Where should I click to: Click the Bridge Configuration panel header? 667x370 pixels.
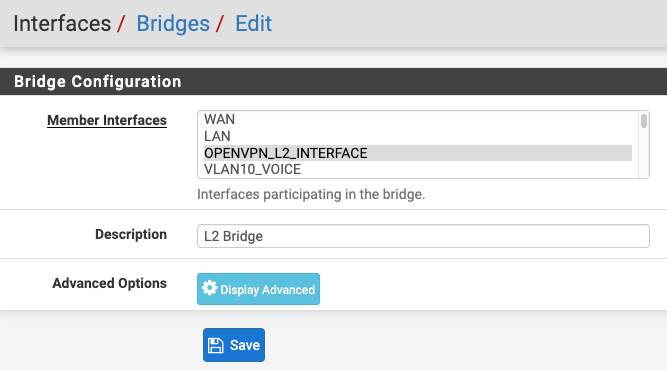tap(334, 81)
